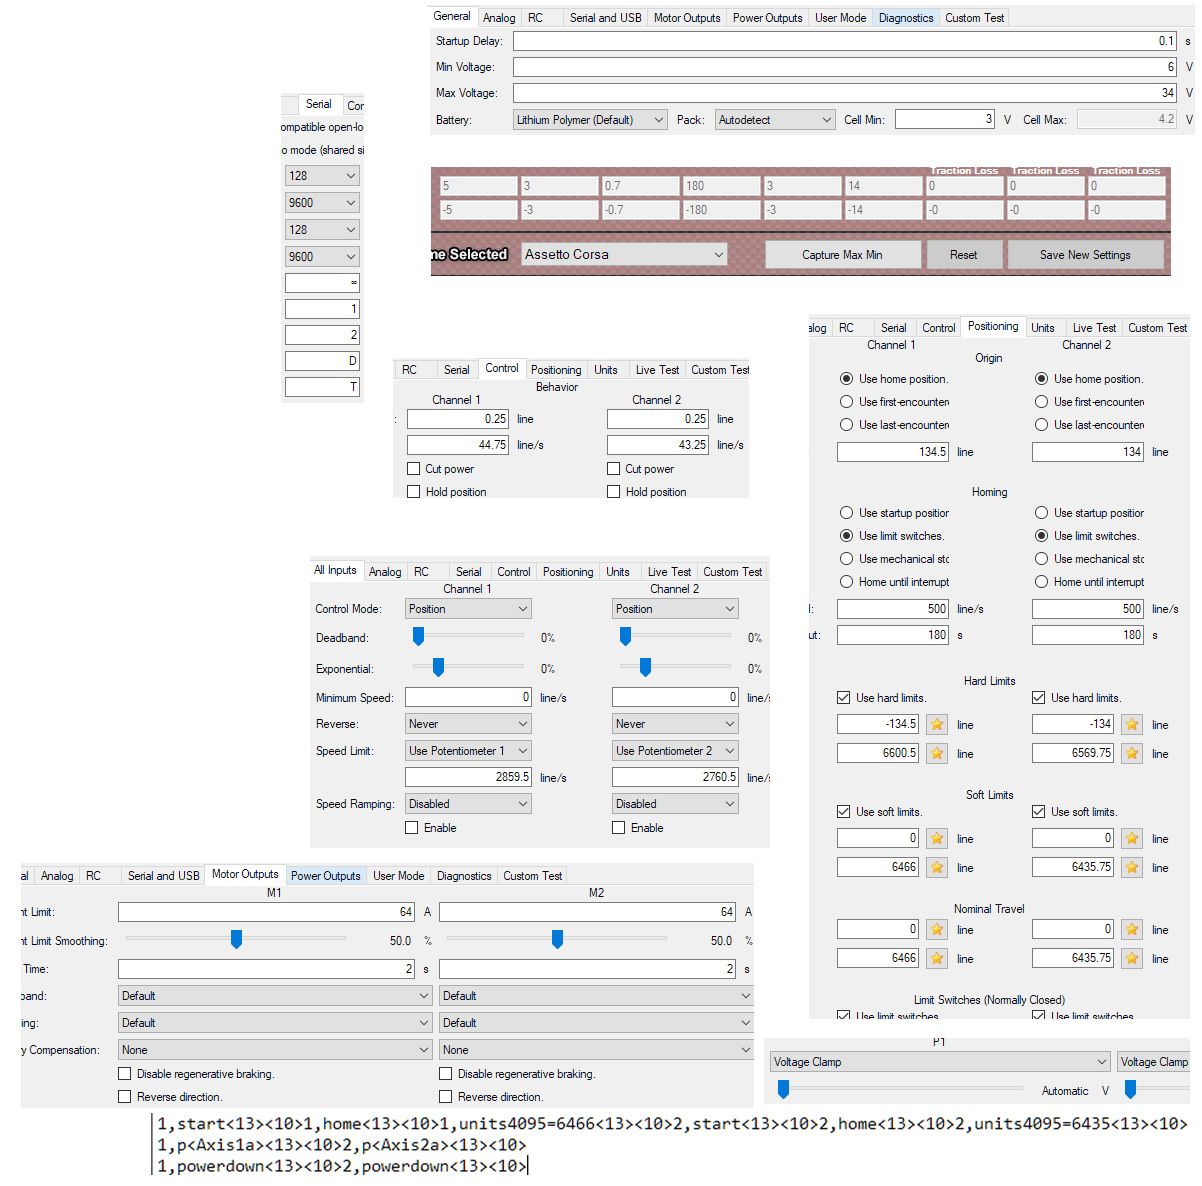Click the Channel 1 origin field showing 134.5
The width and height of the screenshot is (1202, 1186).
tap(893, 452)
